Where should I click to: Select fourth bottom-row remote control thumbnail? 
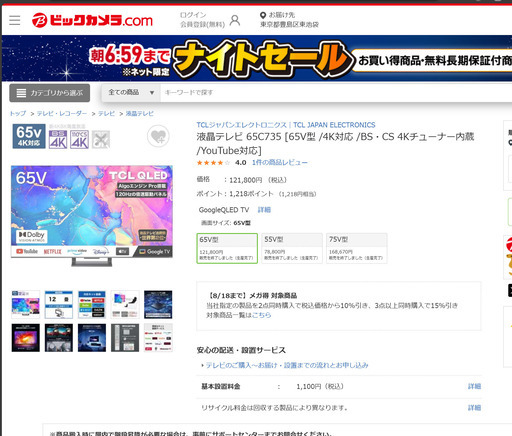pyautogui.click(x=125, y=338)
